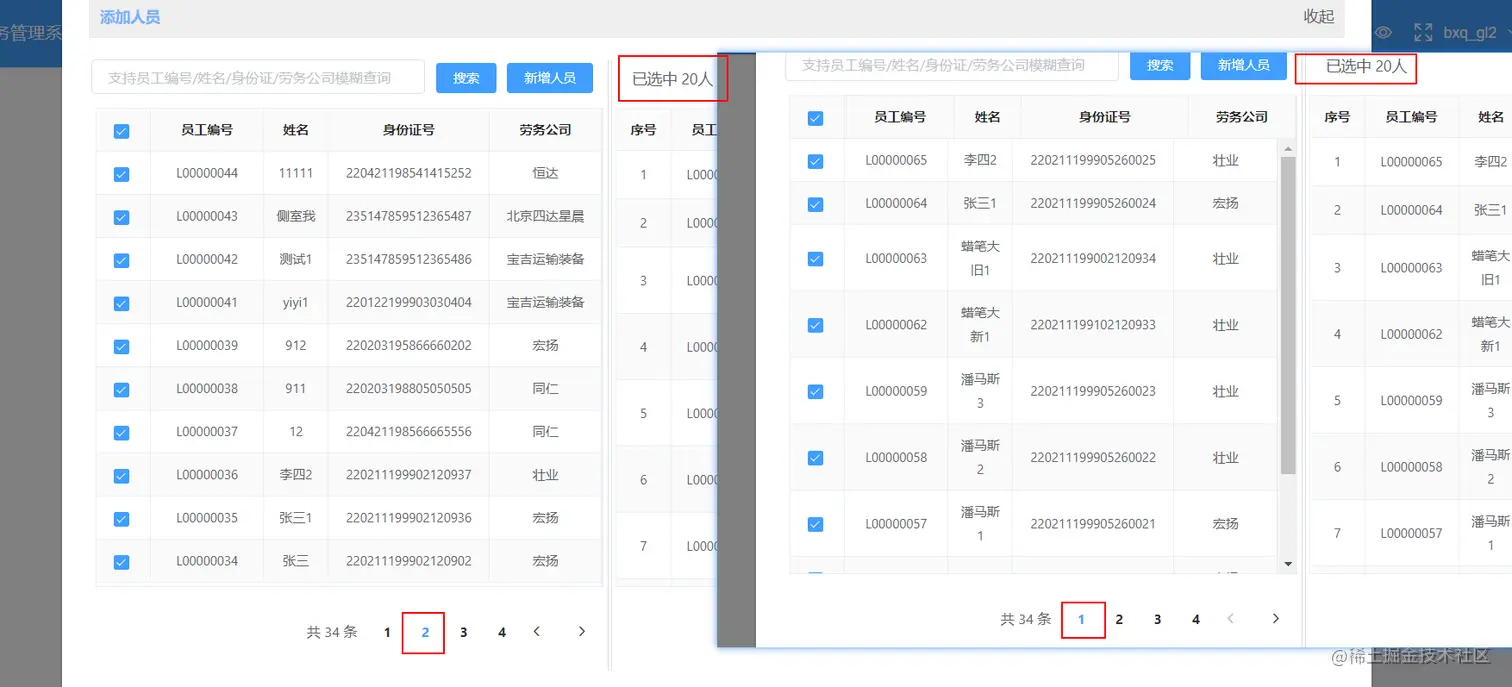Click the eye icon in the top header

pos(1383,33)
